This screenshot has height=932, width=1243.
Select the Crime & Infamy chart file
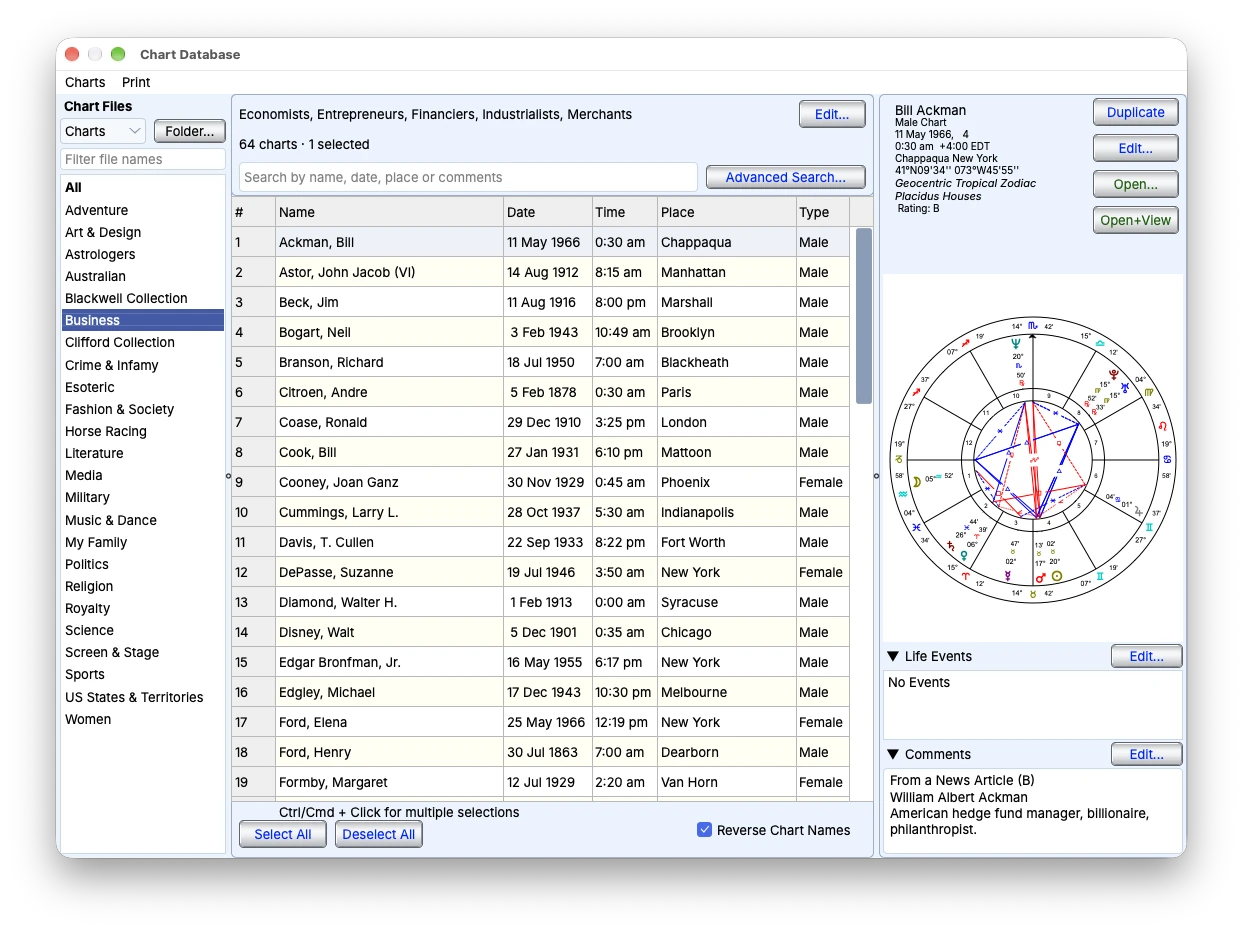coord(143,365)
